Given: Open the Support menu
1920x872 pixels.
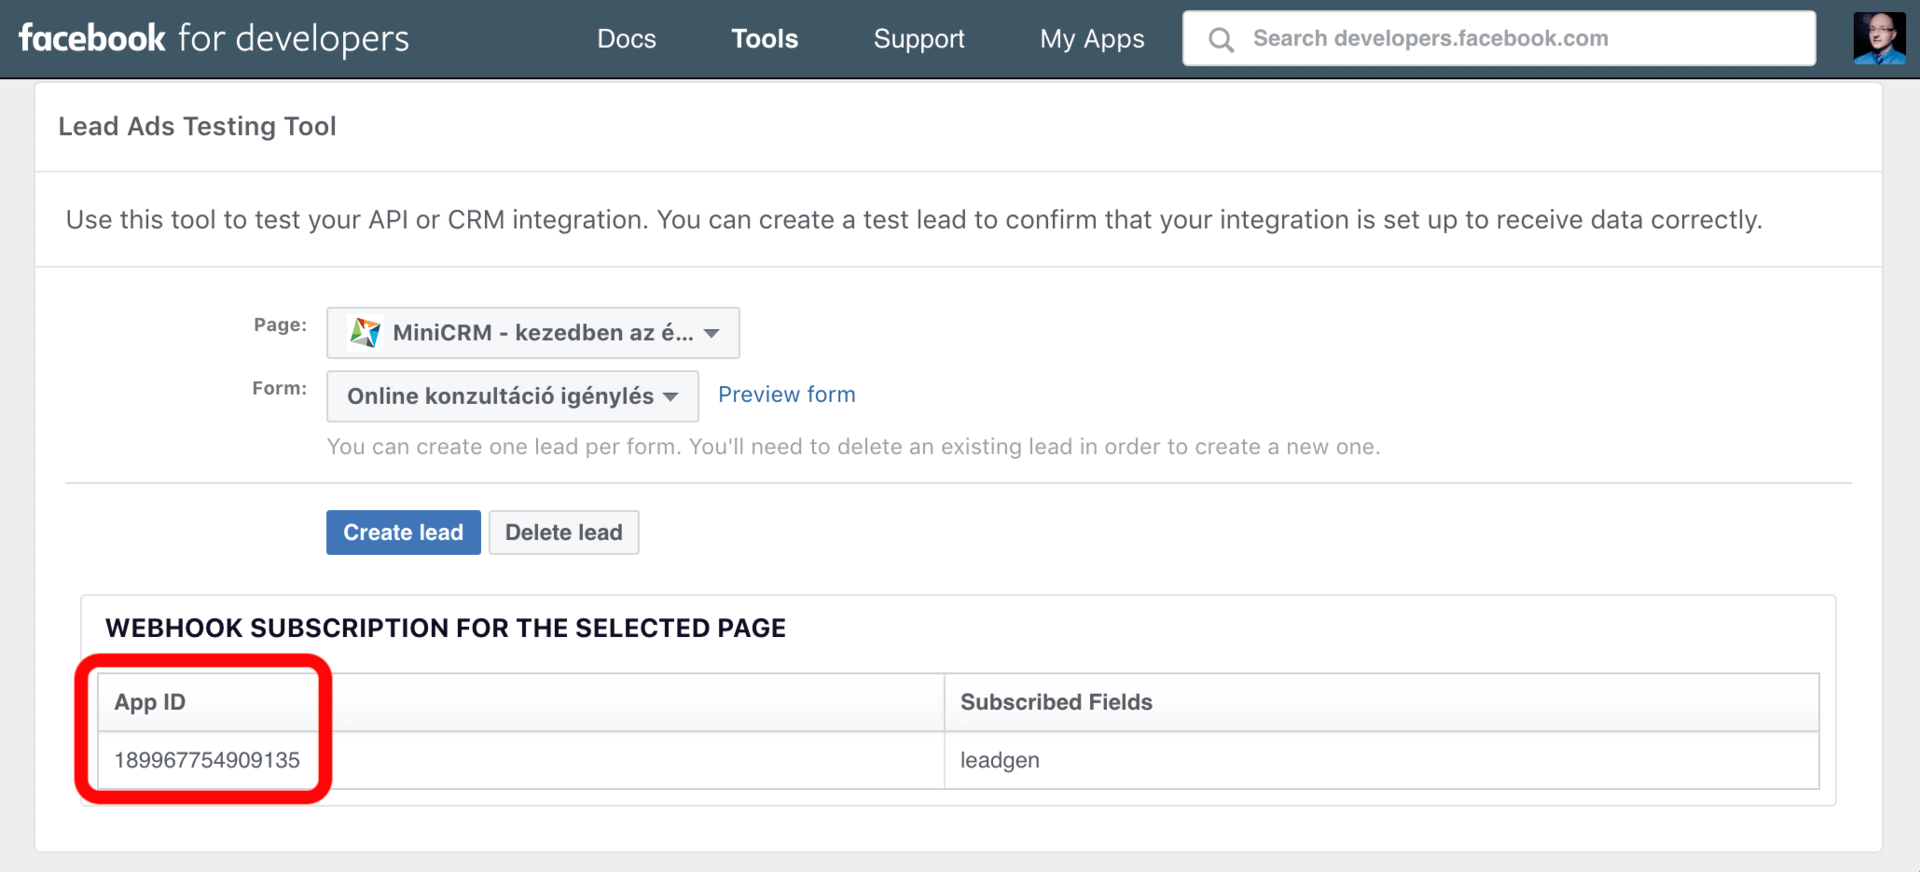Looking at the screenshot, I should pos(919,39).
